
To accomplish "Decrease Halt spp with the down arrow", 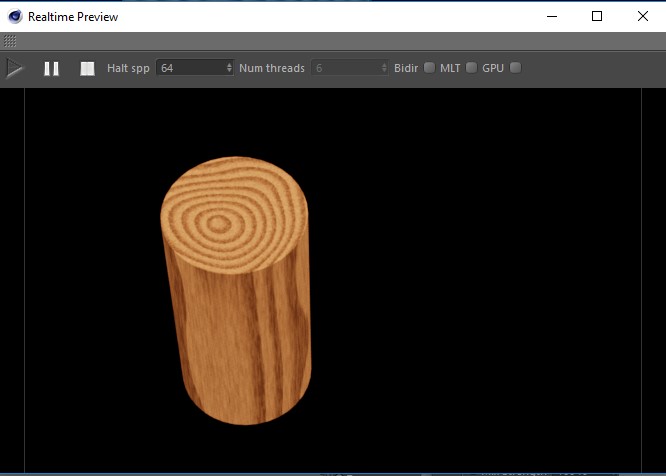I will click(x=230, y=71).
